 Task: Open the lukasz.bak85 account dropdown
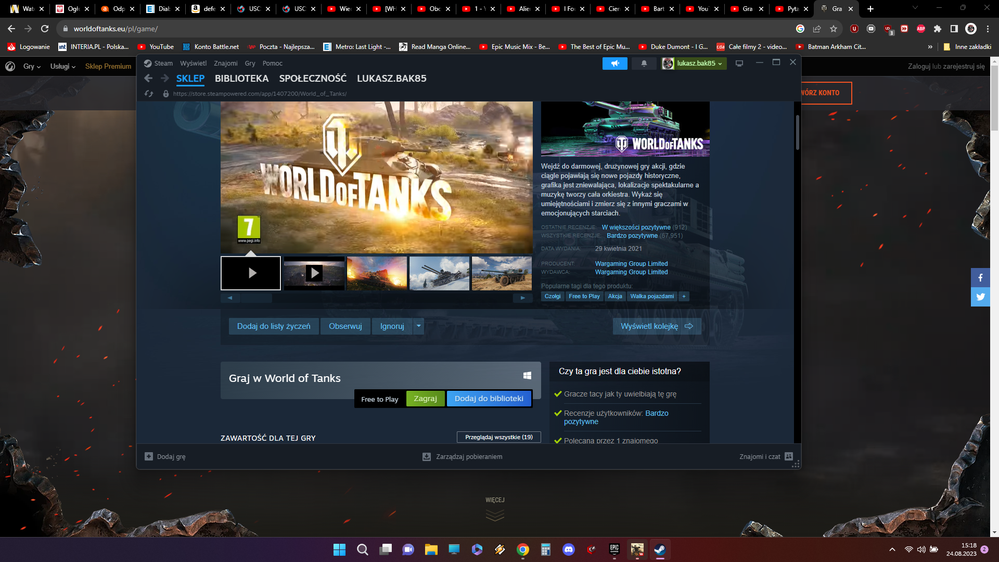[693, 63]
